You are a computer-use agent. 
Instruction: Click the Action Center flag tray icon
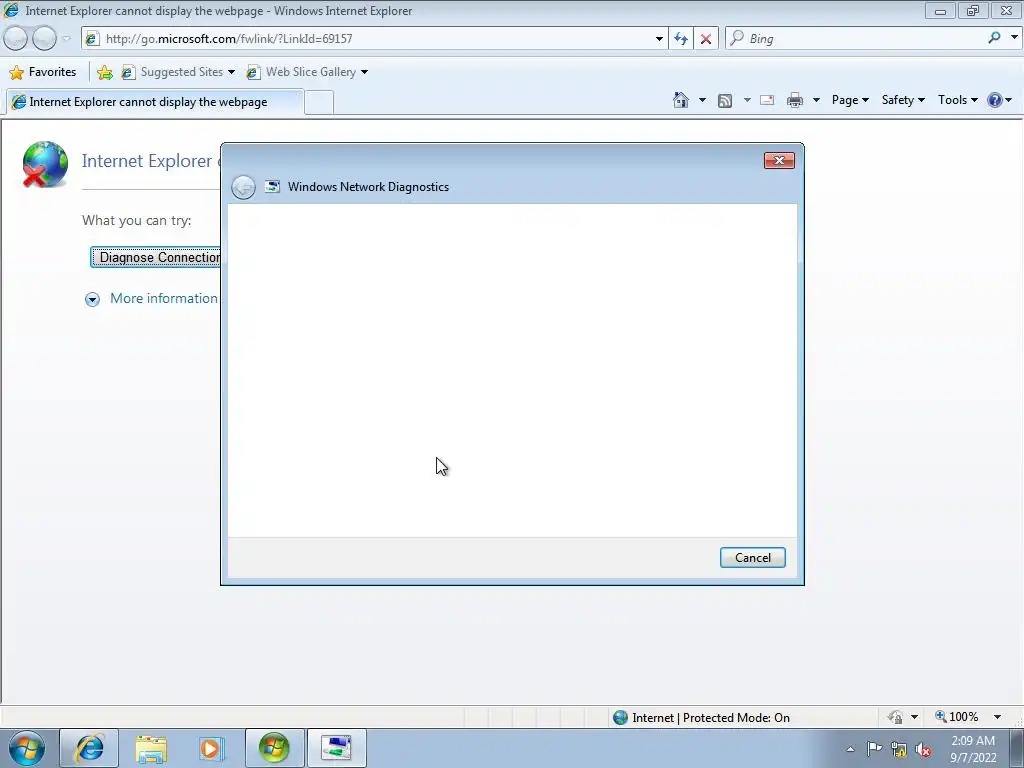874,749
